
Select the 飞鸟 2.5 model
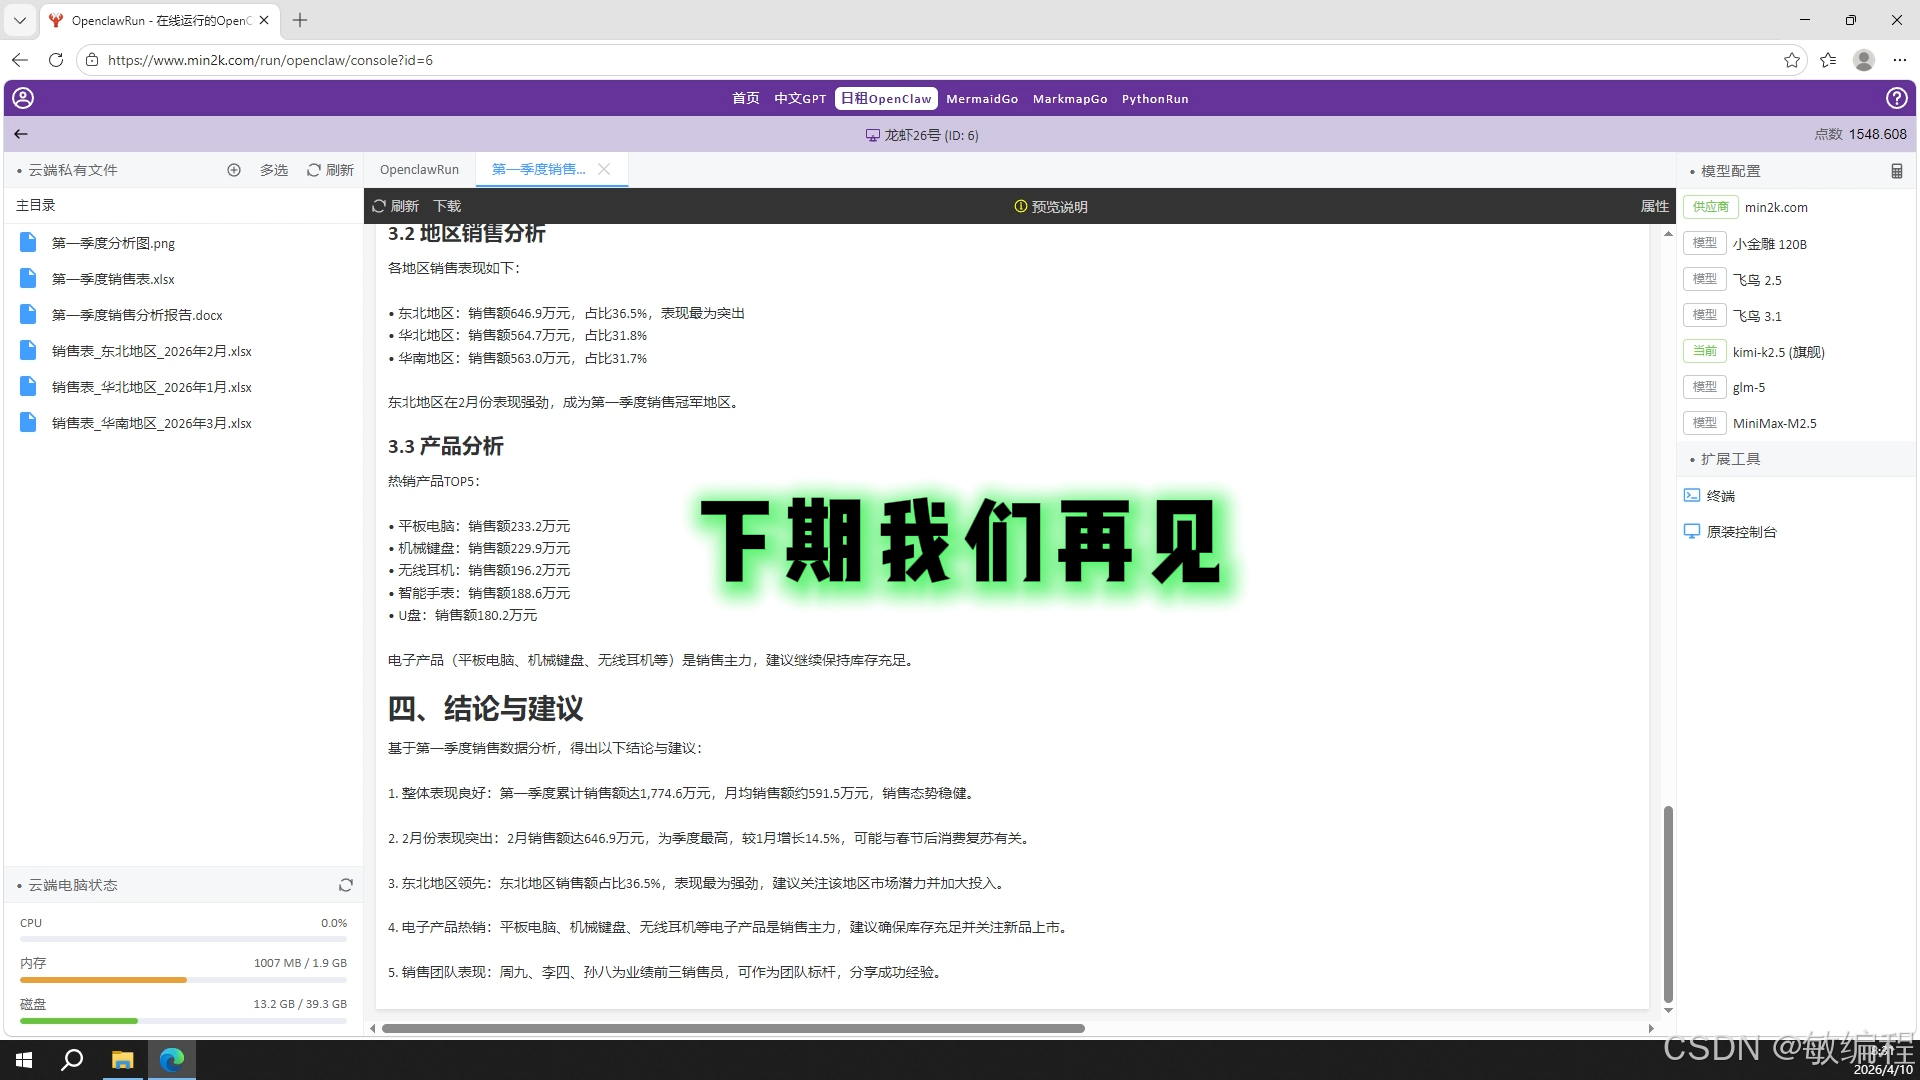pyautogui.click(x=1756, y=280)
